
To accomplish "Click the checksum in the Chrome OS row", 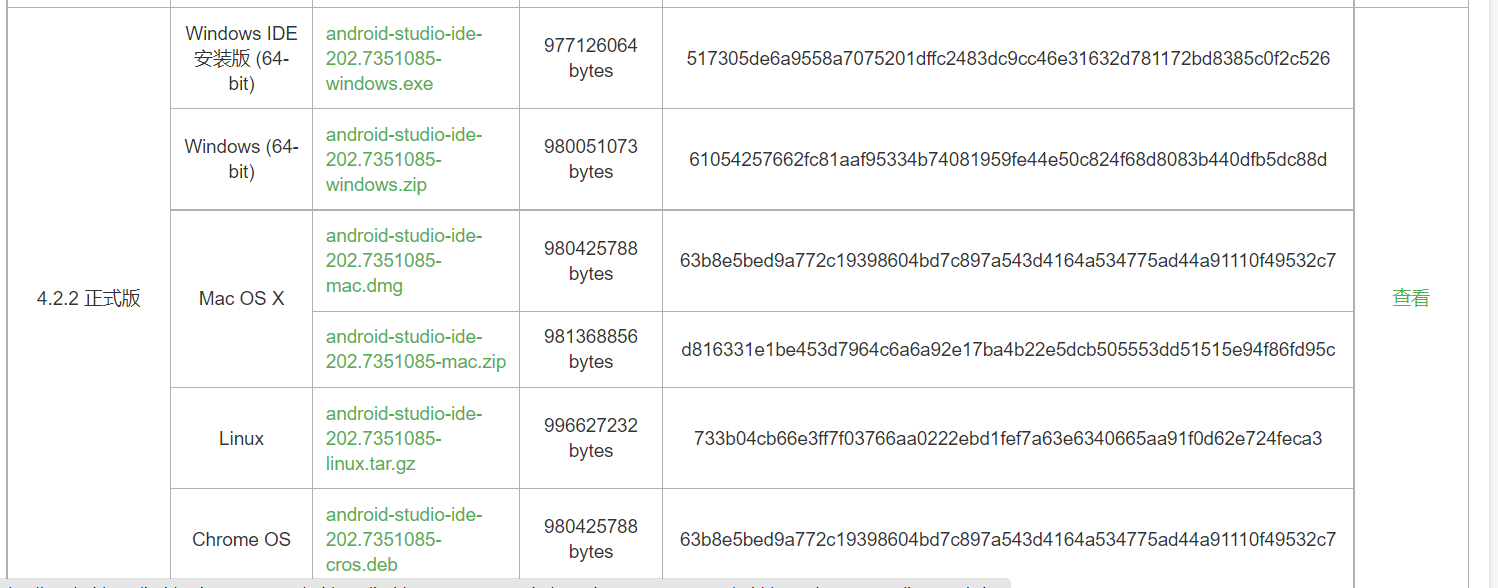I will tap(1008, 540).
